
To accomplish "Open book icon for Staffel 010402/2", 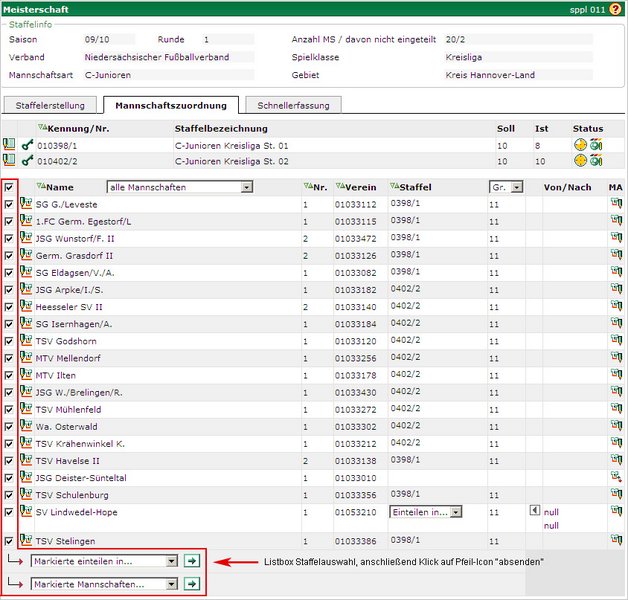I will point(9,160).
